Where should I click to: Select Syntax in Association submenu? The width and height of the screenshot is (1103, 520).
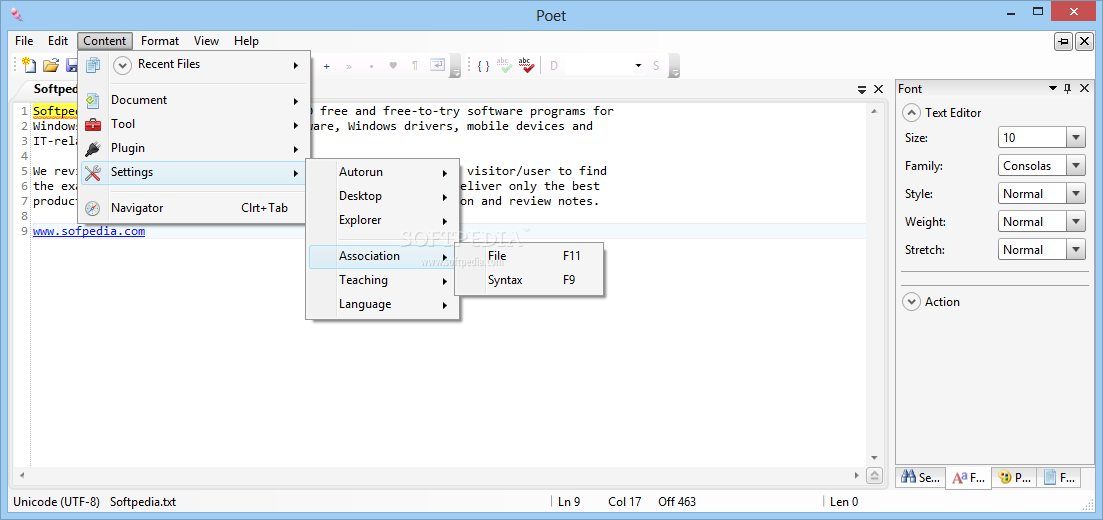tap(529, 280)
